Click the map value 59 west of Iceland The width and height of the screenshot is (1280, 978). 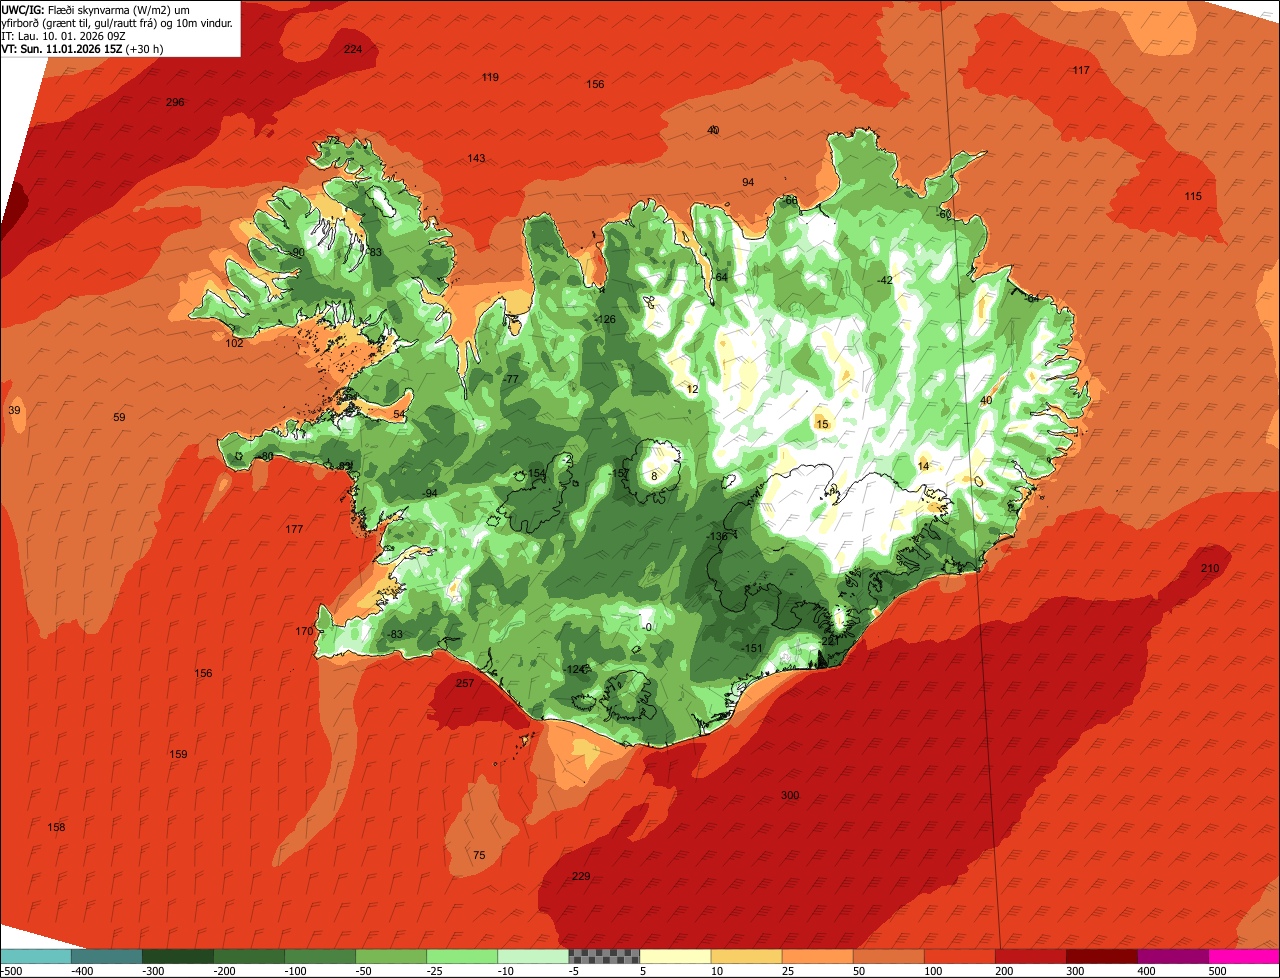coord(119,417)
